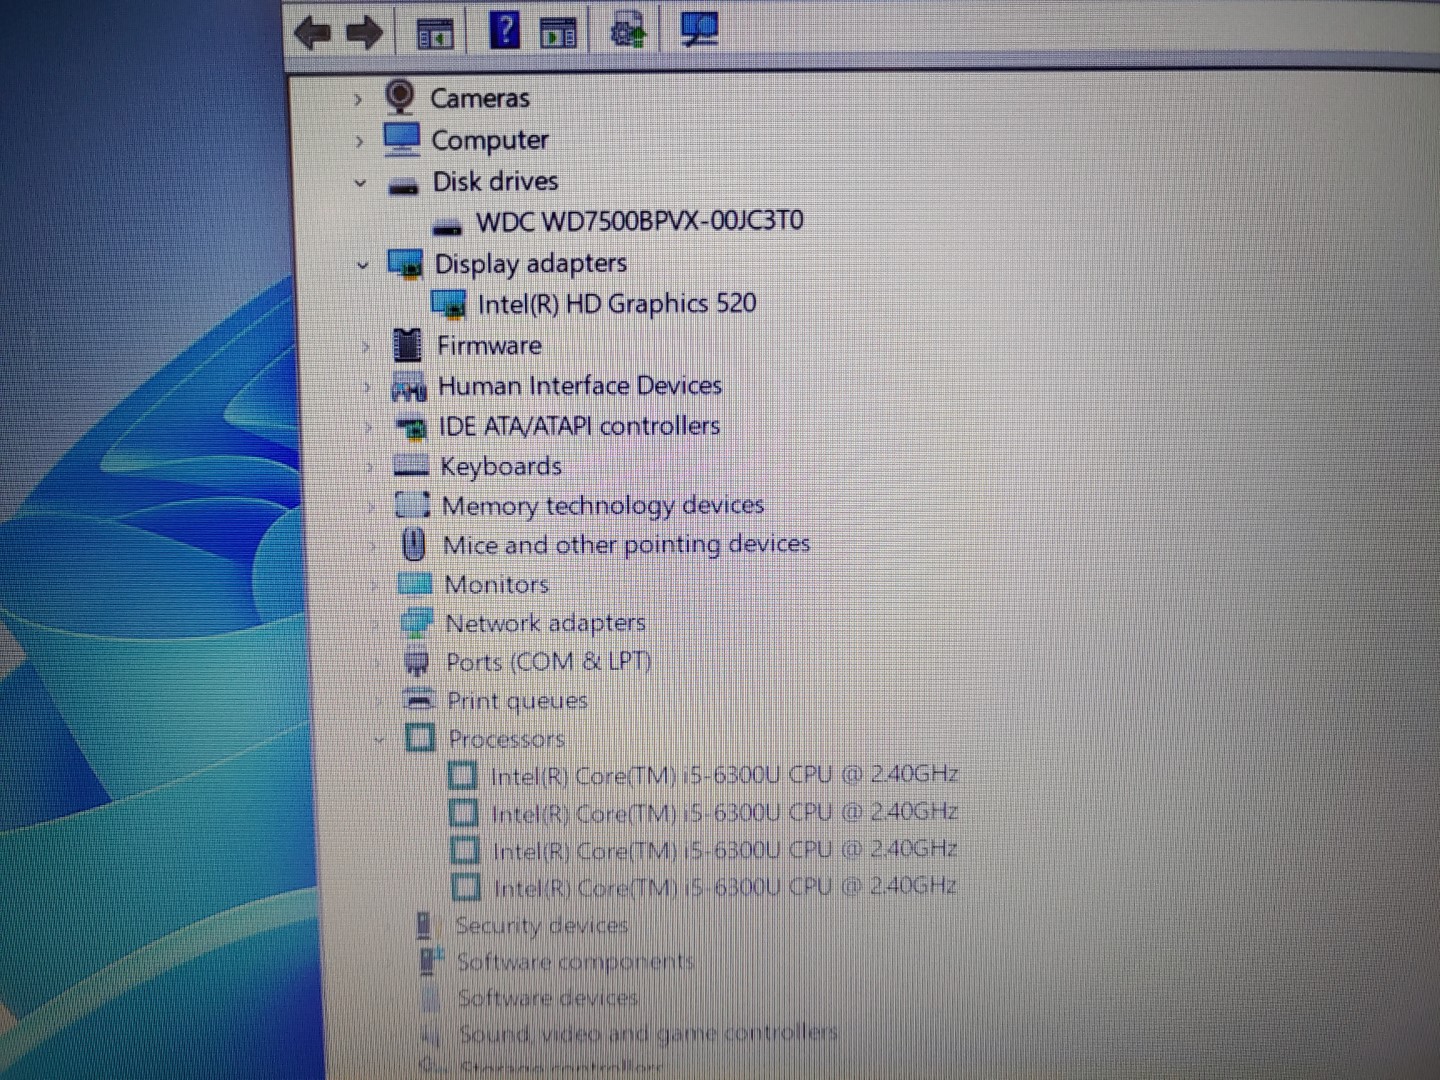Select the Disk drives icon
Image resolution: width=1440 pixels, height=1080 pixels.
403,186
